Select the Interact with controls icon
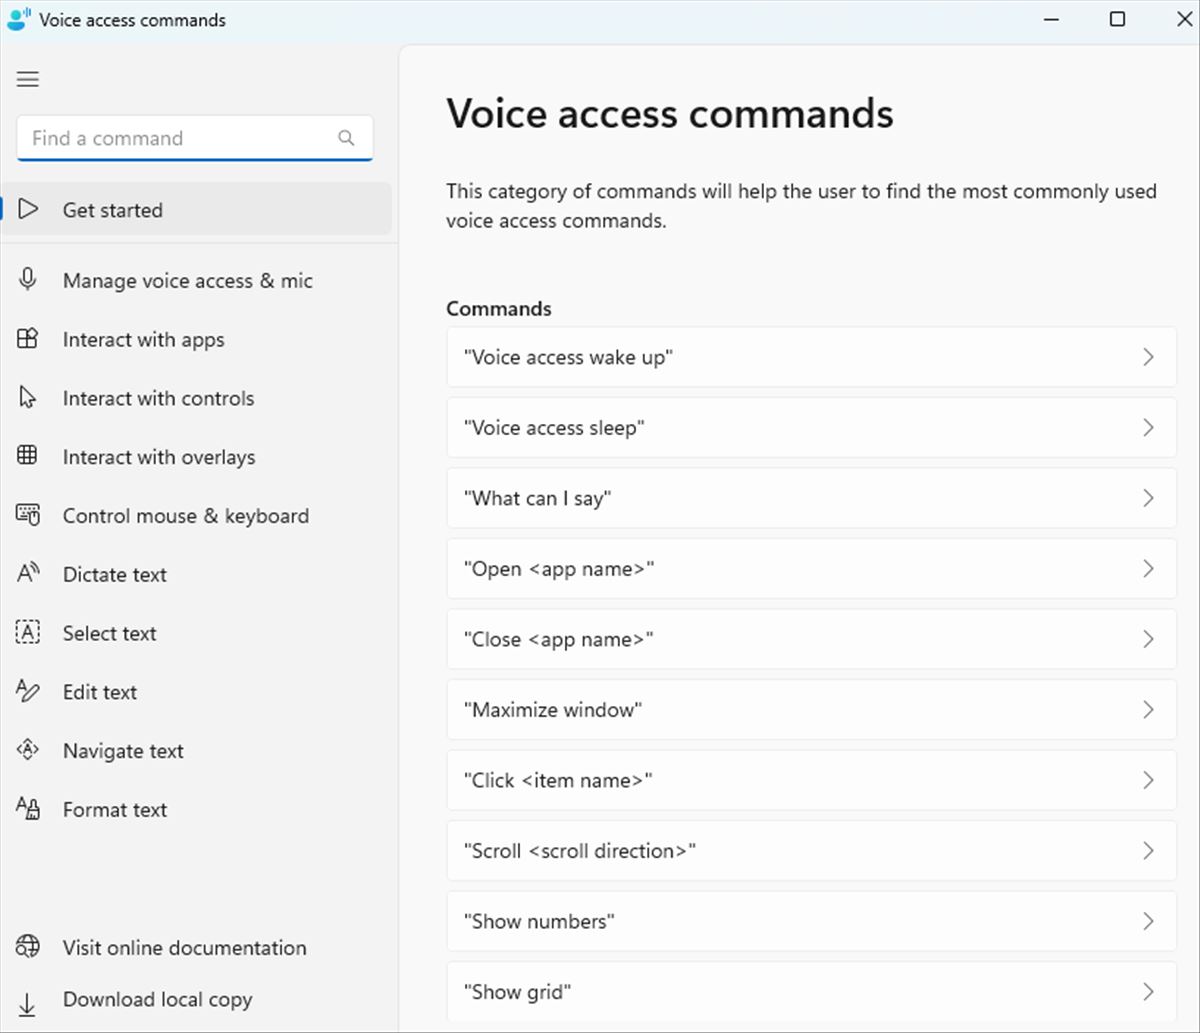The height and width of the screenshot is (1033, 1200). click(27, 398)
